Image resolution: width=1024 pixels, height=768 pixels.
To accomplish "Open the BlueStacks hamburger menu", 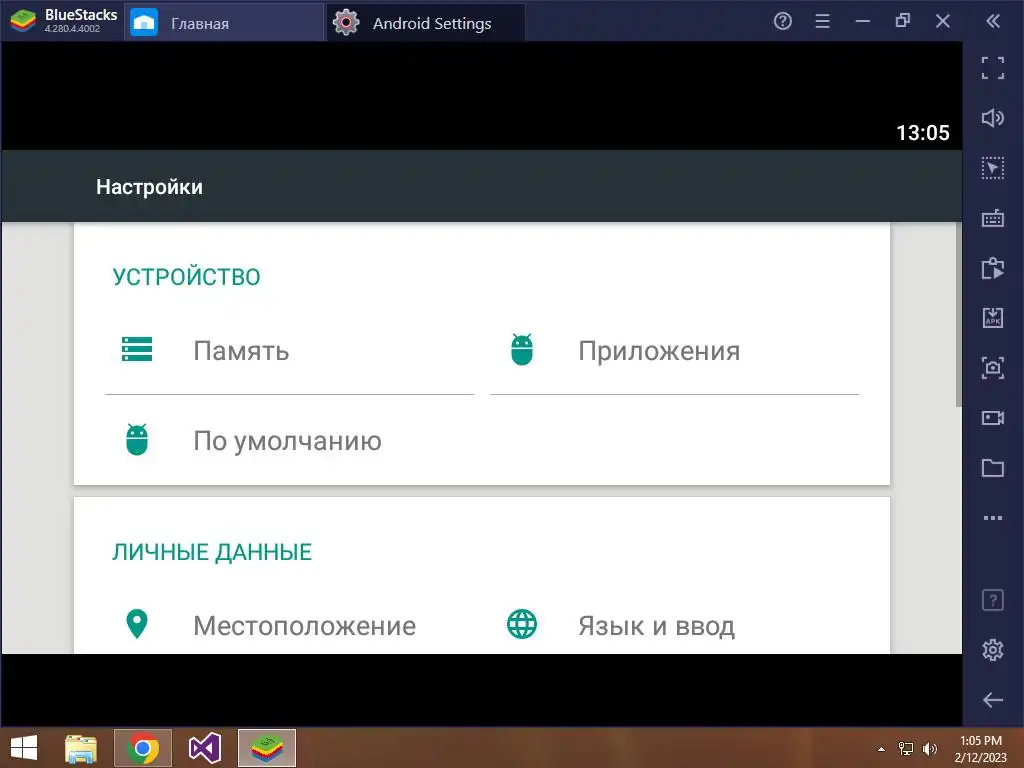I will (x=822, y=22).
